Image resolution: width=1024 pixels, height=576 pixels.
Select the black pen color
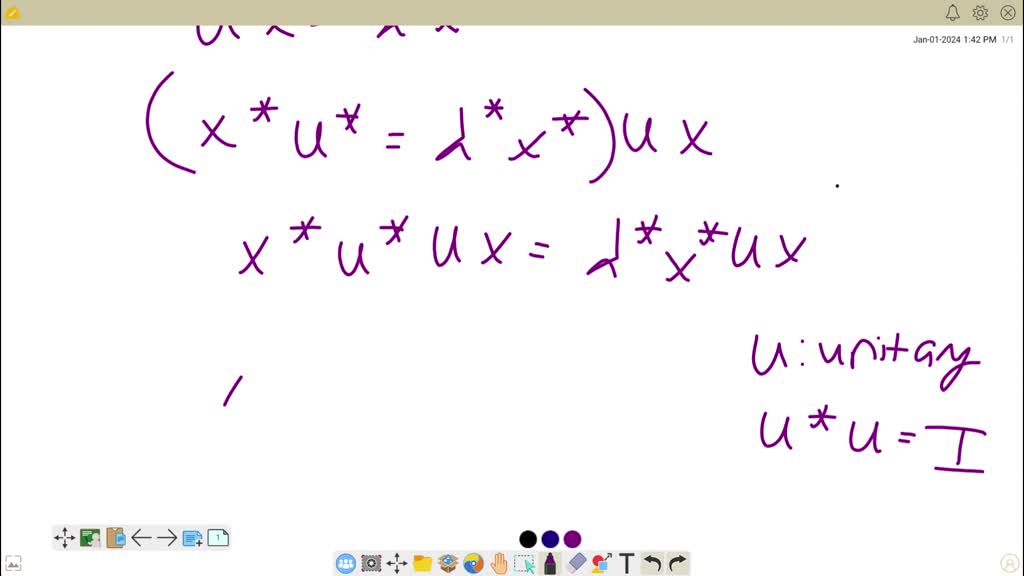point(527,539)
